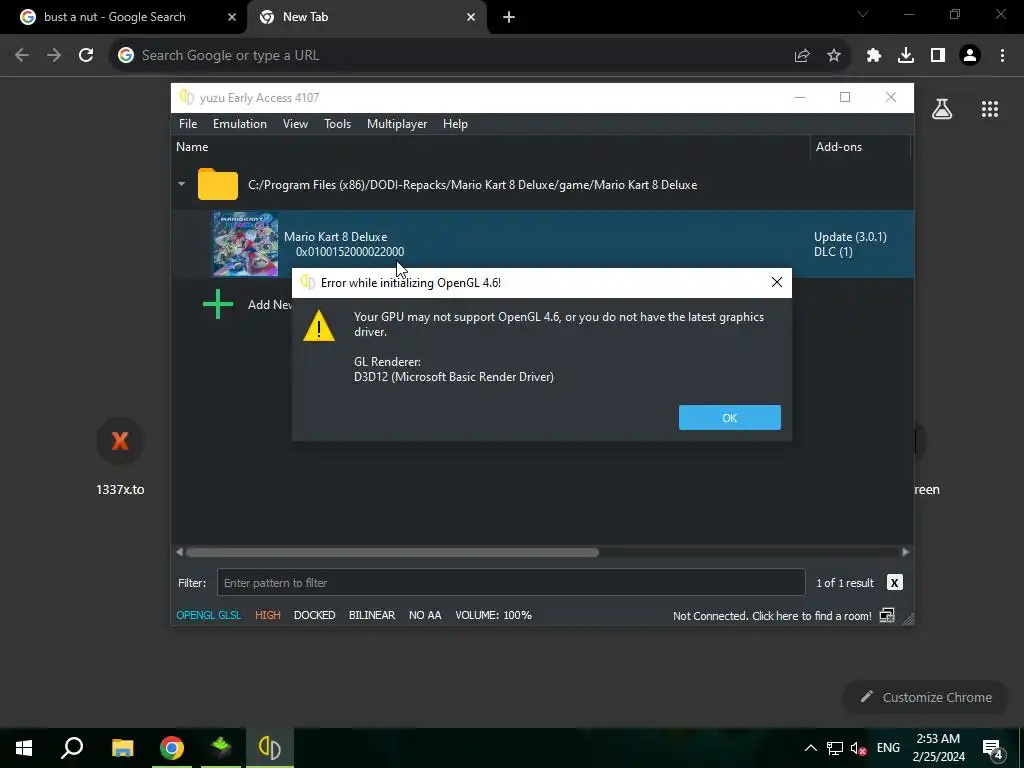
Task: Open the notification center icon
Action: 993,750
